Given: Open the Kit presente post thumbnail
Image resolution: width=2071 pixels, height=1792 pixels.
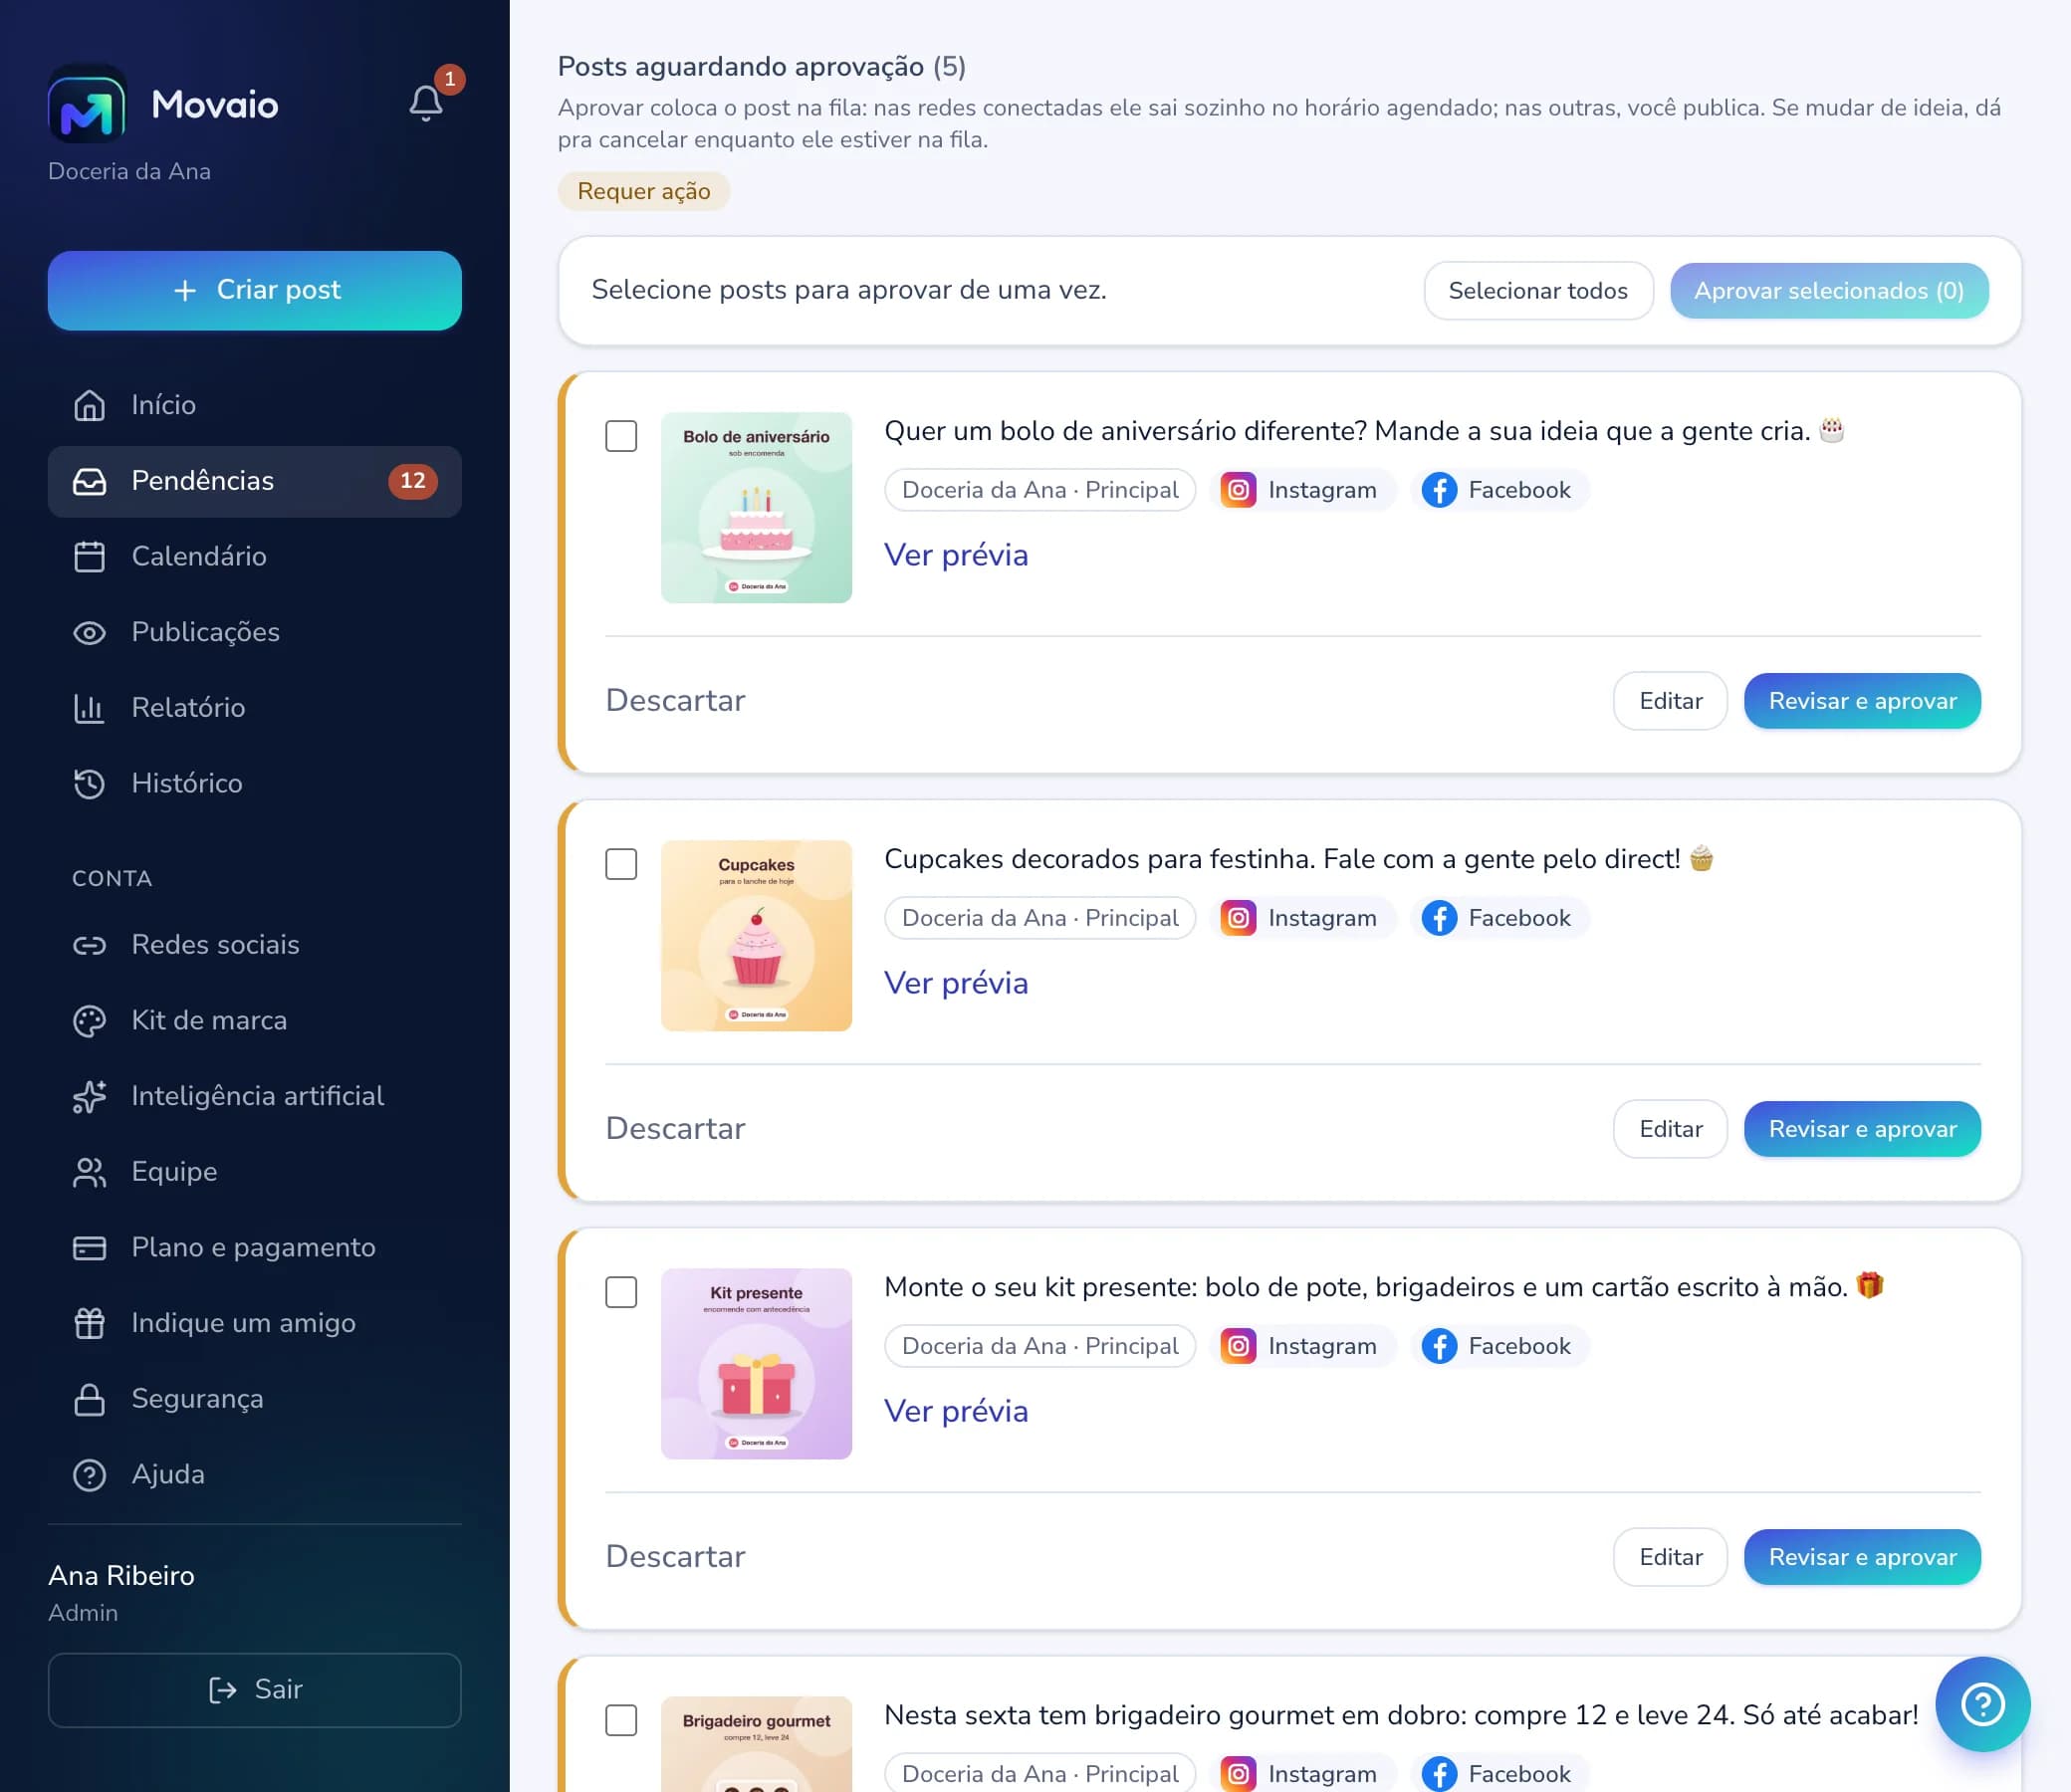Looking at the screenshot, I should (756, 1363).
